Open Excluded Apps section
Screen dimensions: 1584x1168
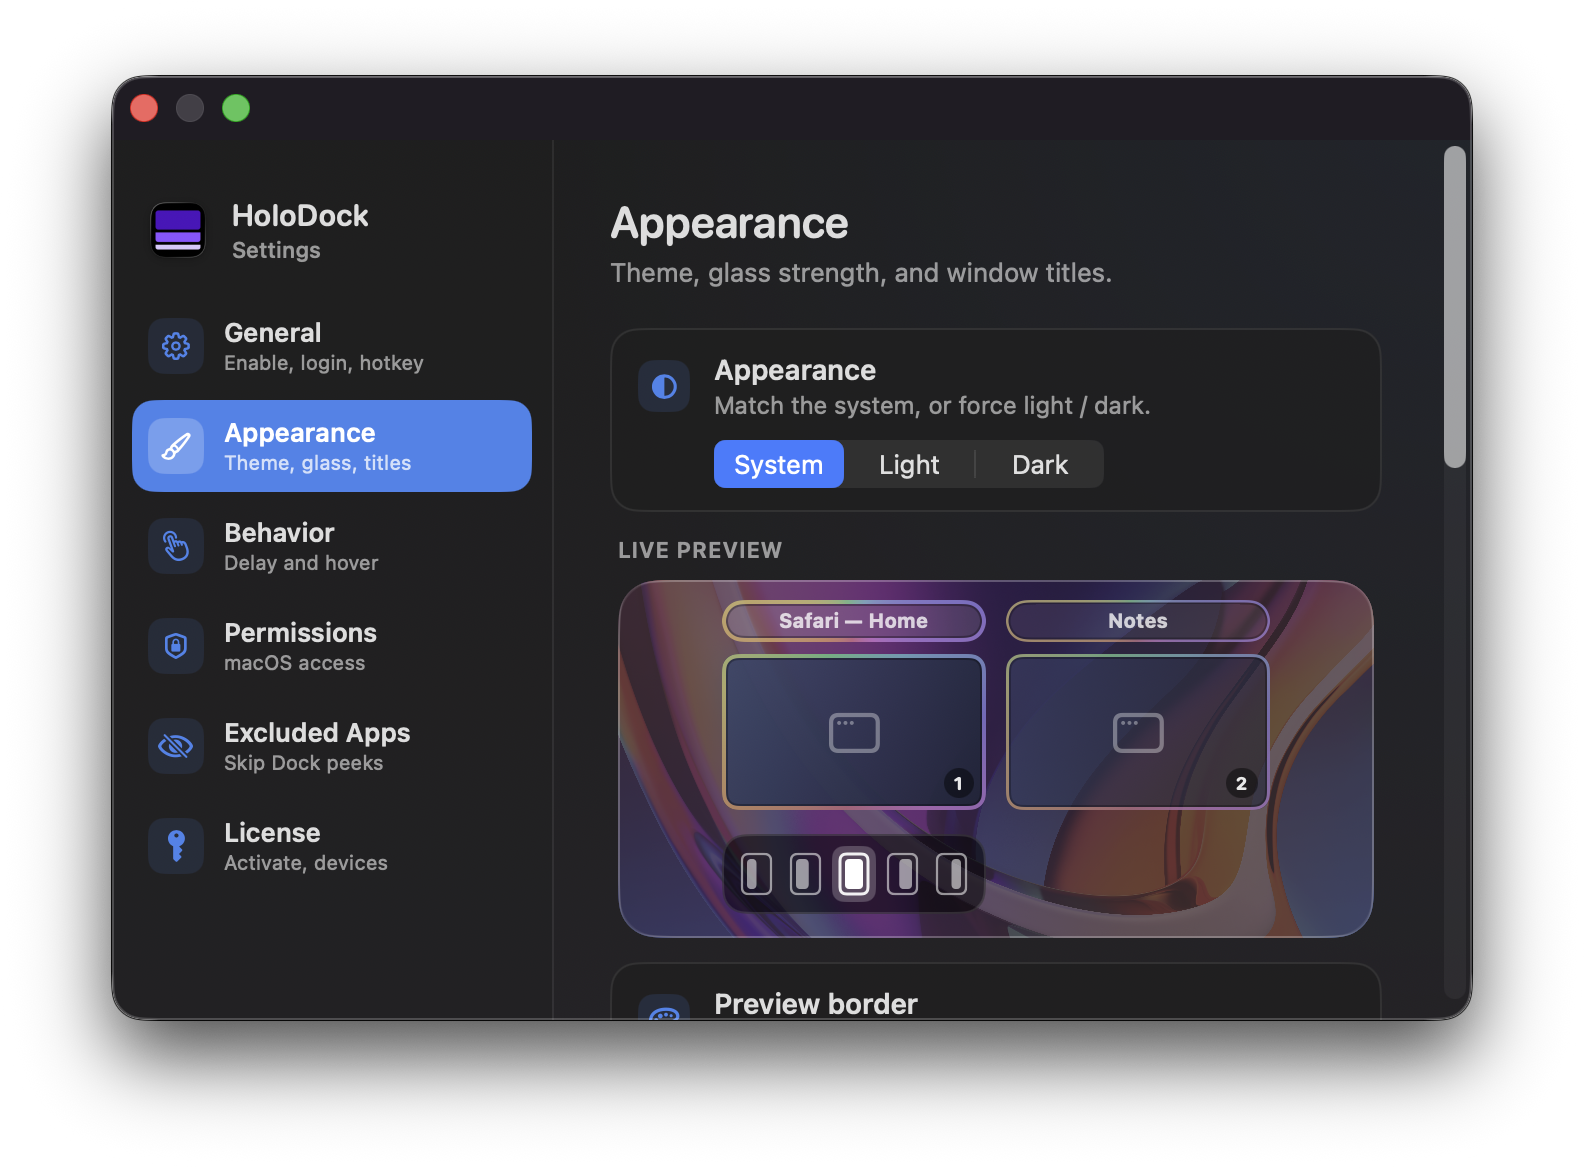coord(332,746)
